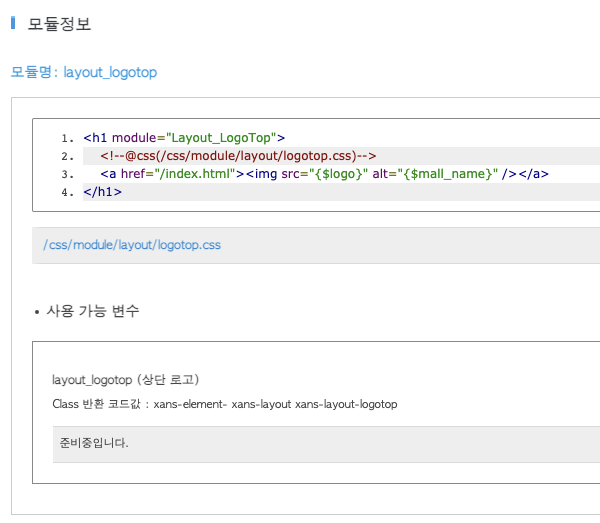The width and height of the screenshot is (600, 523).
Task: Click line number 3 in code box
Action: pos(67,174)
